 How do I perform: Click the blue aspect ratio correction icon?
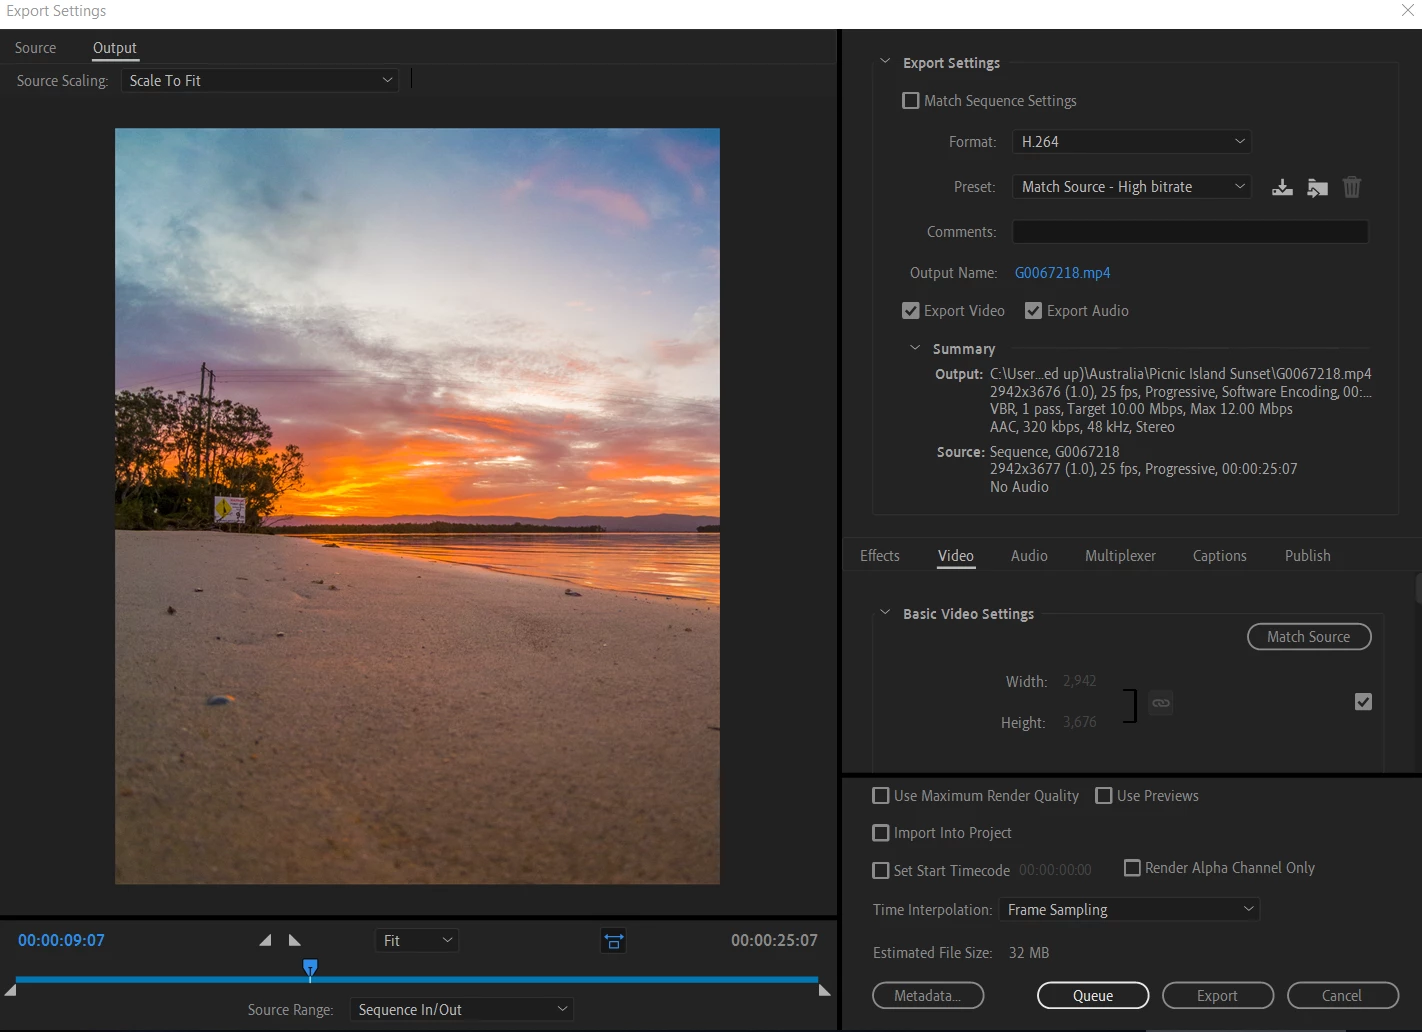613,940
